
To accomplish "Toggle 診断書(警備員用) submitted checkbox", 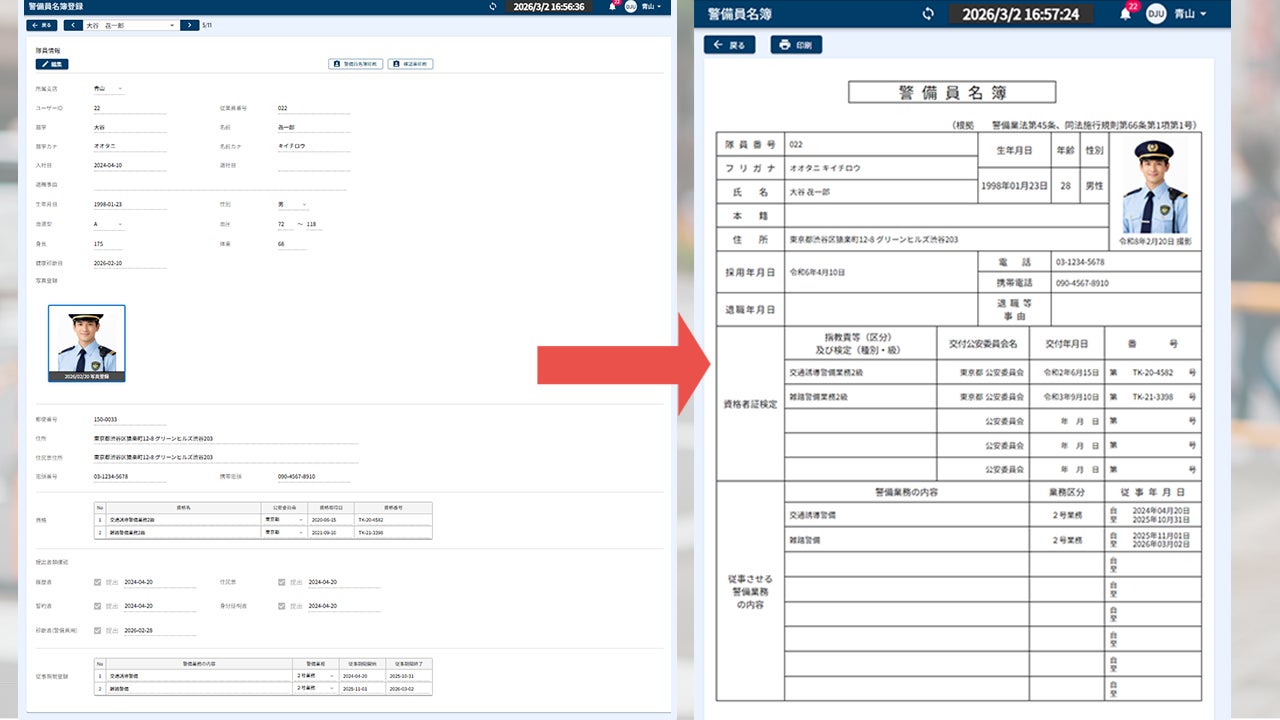I will [98, 631].
